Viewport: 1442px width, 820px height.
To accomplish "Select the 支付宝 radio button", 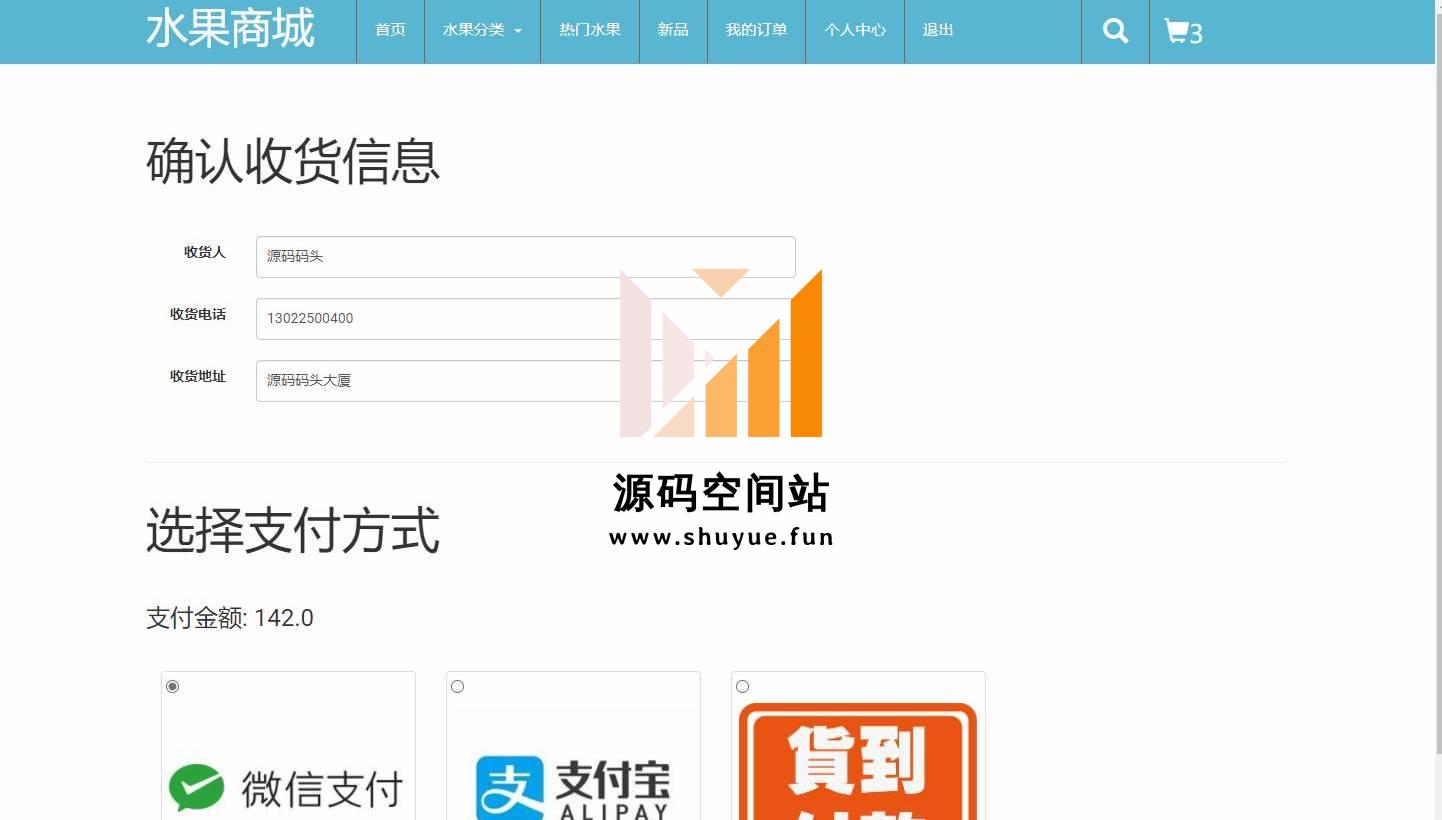I will [x=457, y=686].
